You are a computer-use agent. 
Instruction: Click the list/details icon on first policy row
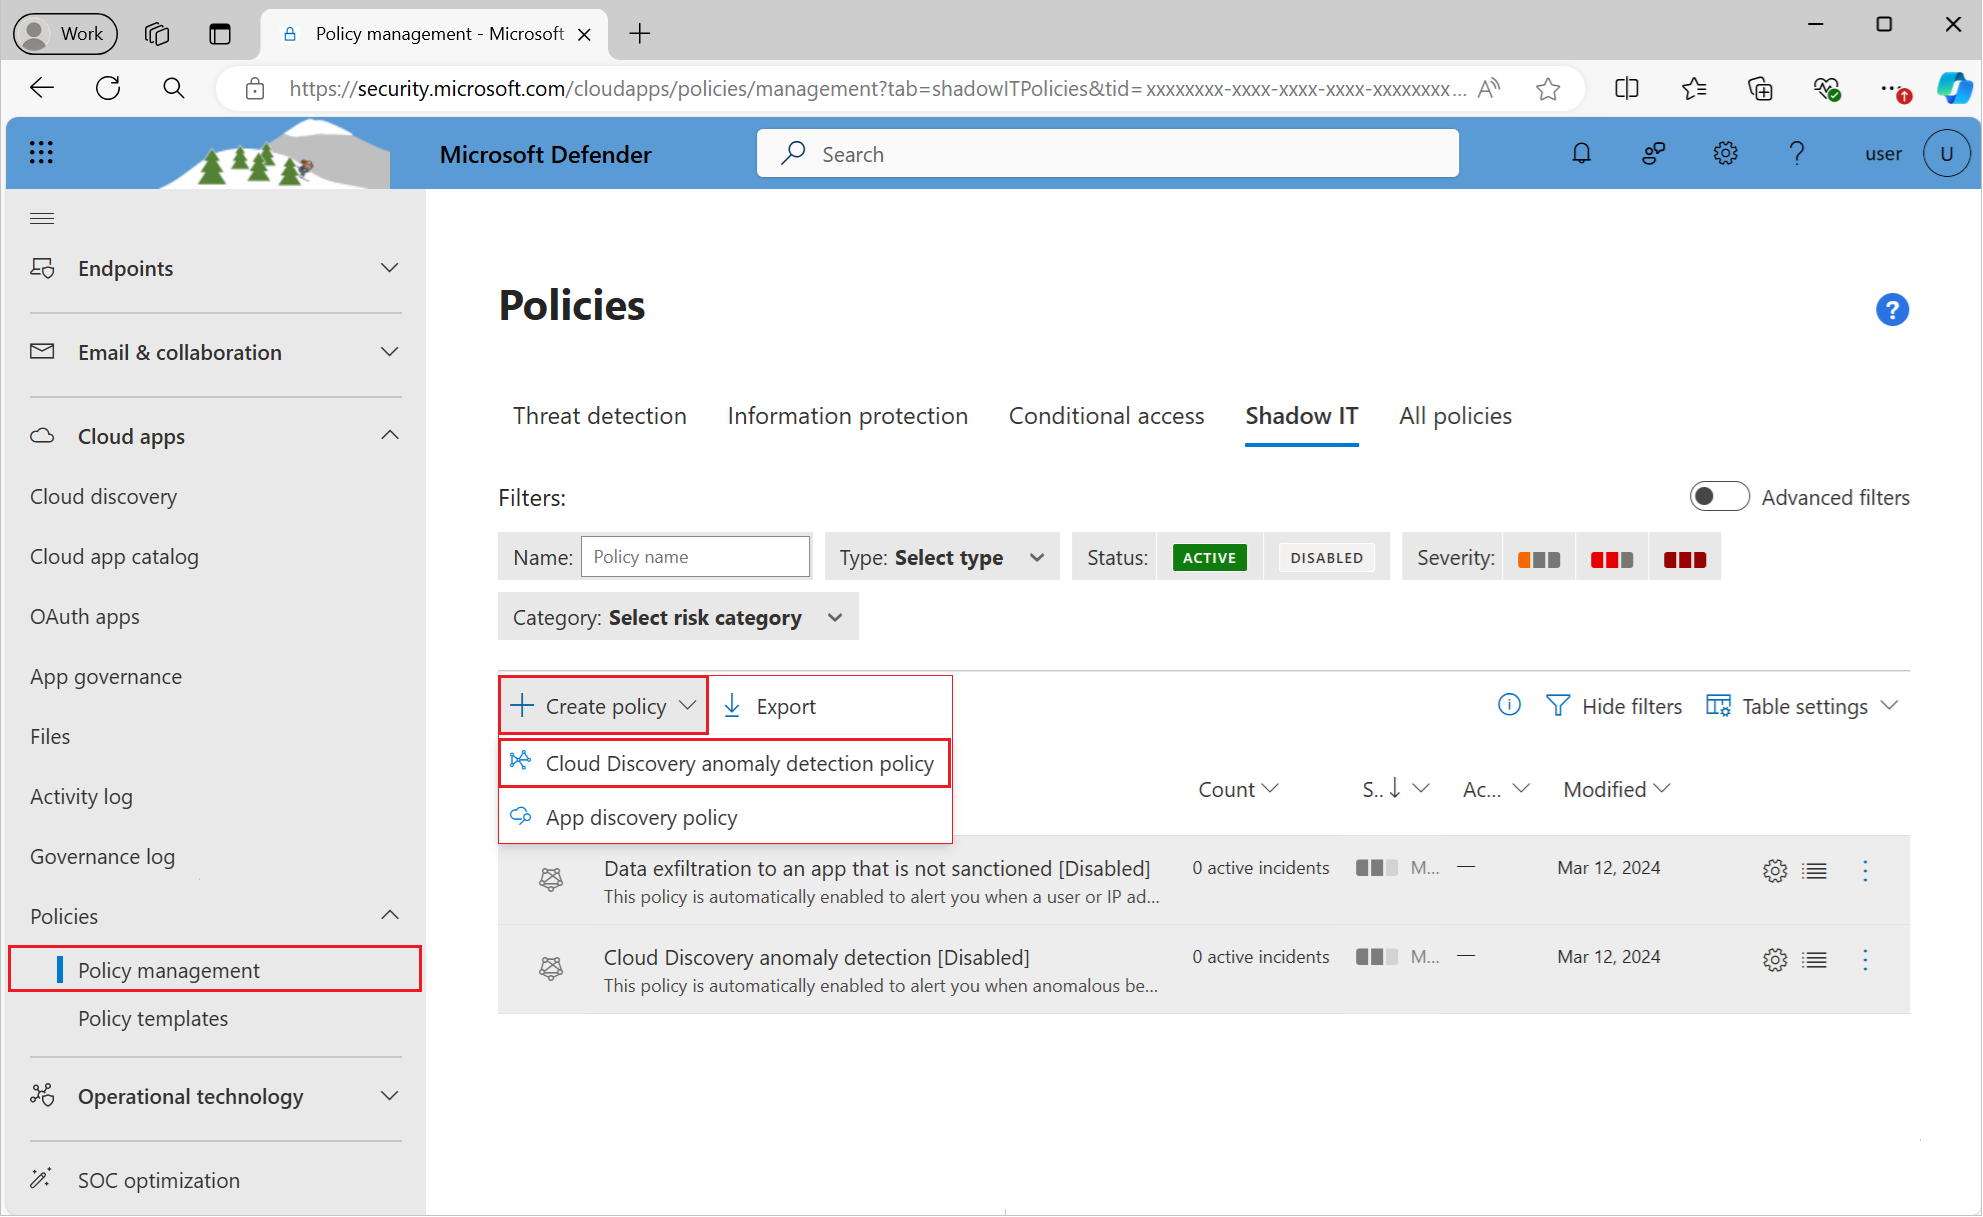1814,868
